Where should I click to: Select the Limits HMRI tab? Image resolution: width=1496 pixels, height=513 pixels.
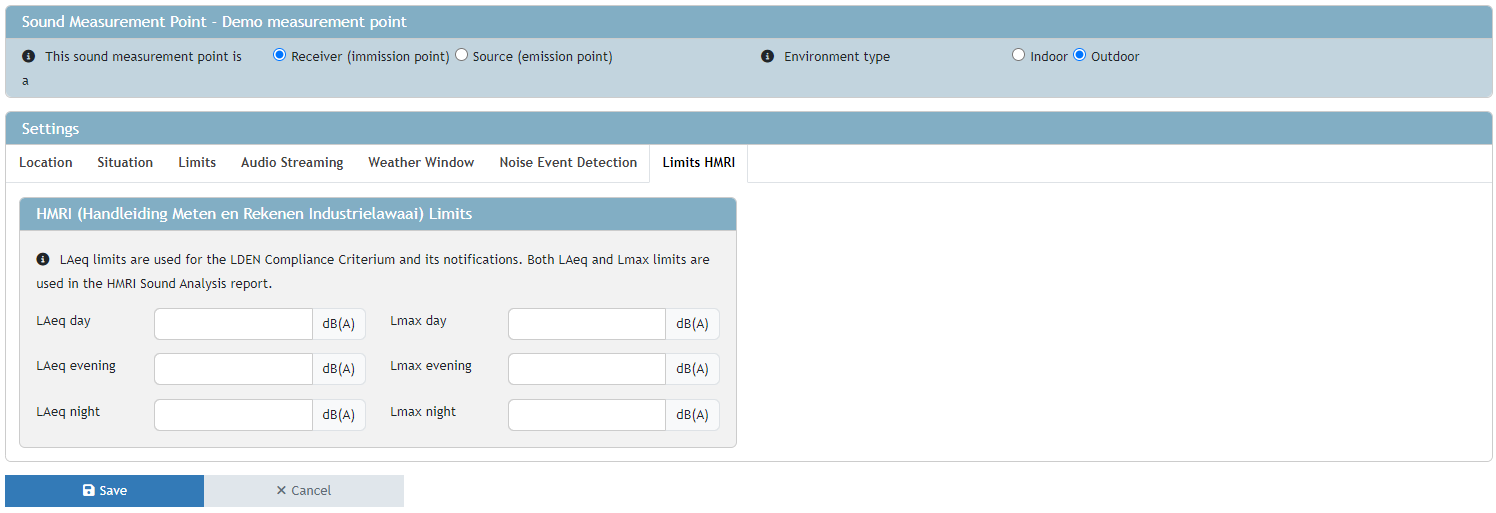click(698, 163)
